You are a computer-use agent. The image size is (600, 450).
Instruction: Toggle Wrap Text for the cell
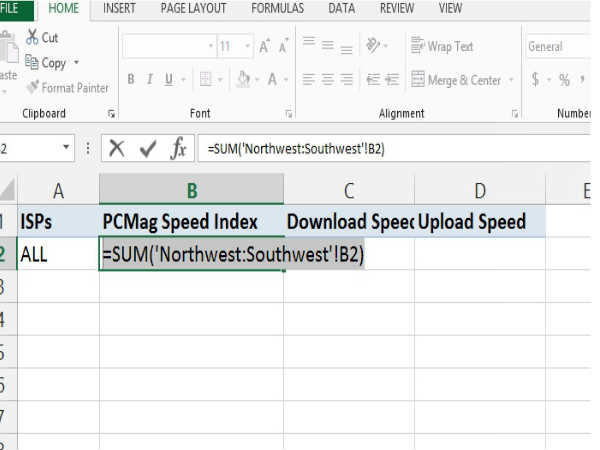tap(441, 46)
